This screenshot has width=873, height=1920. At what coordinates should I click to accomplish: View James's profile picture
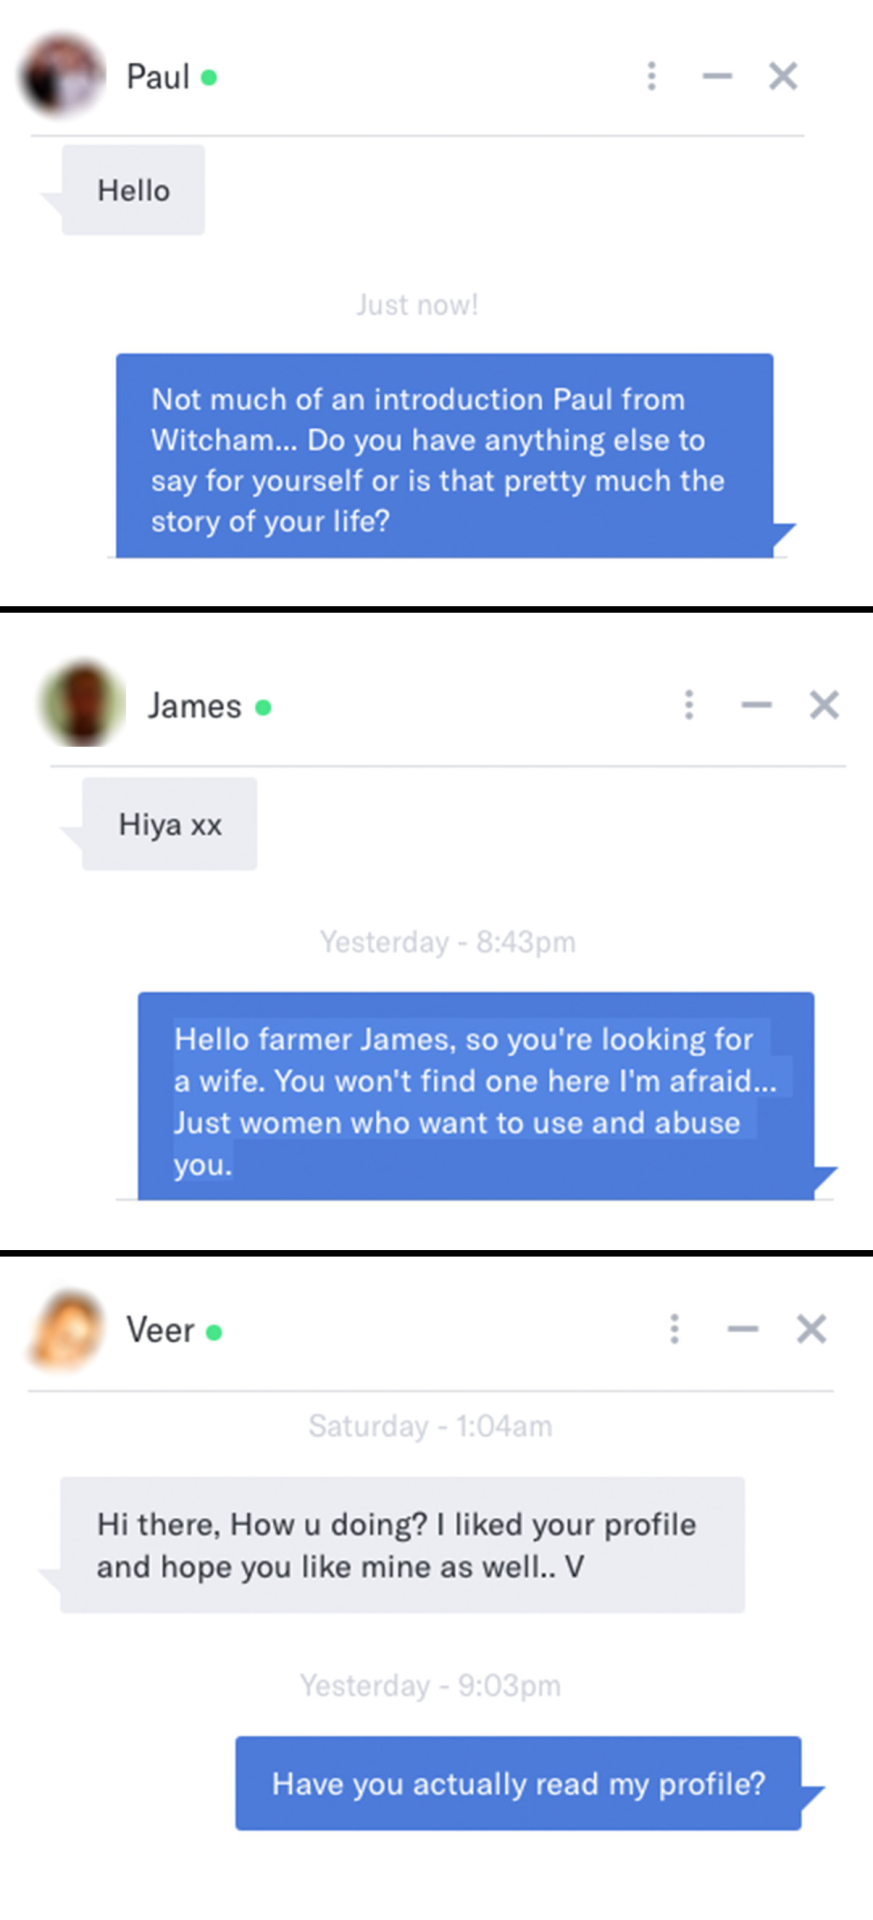(x=82, y=703)
